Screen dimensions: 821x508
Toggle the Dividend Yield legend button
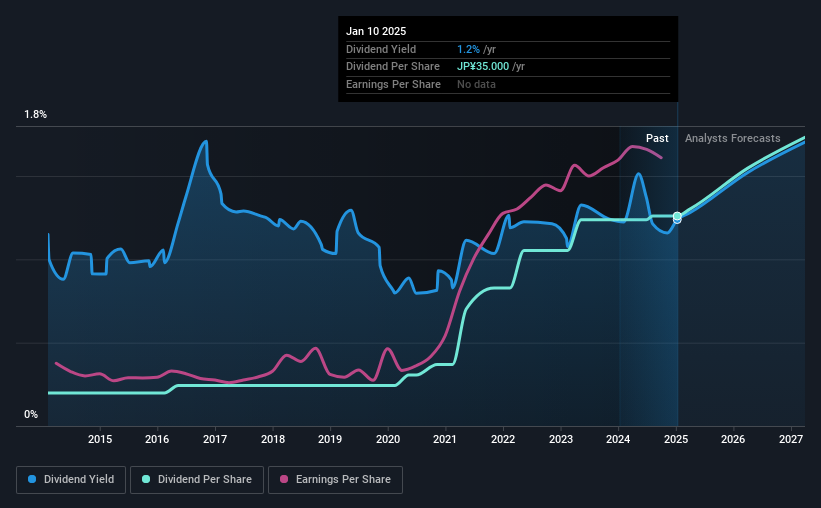[x=71, y=480]
